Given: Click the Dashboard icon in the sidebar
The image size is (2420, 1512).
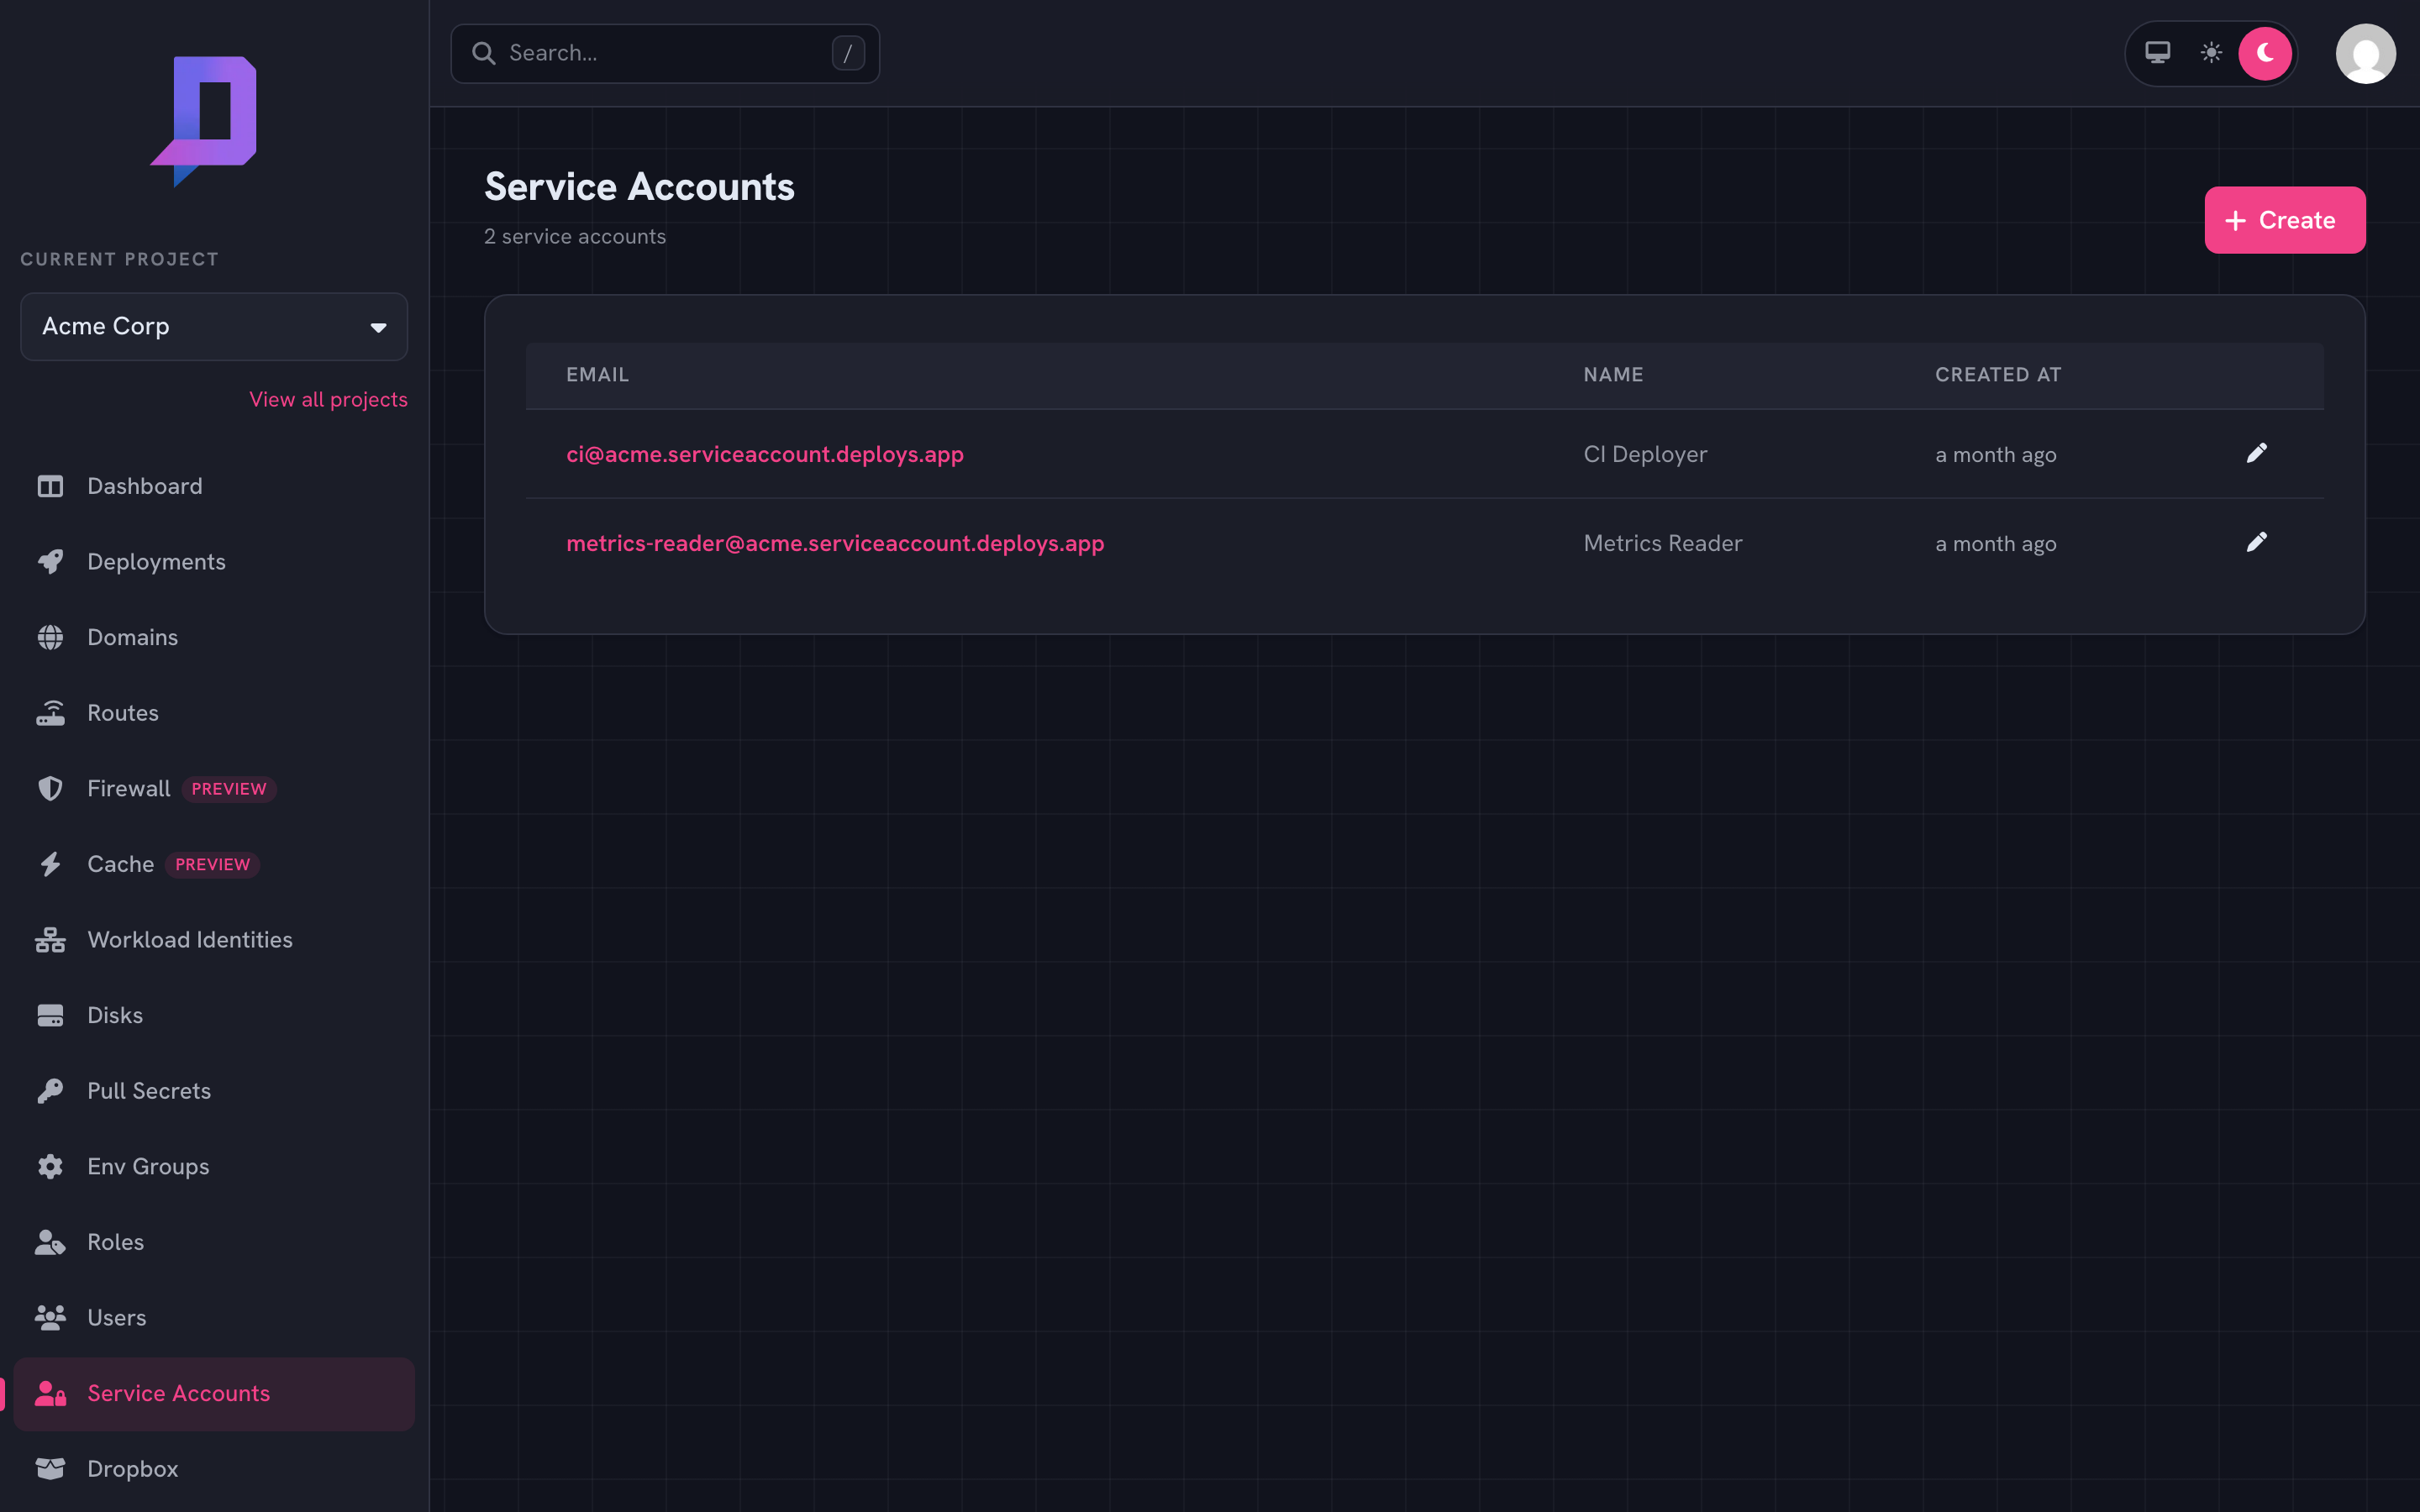Looking at the screenshot, I should click(50, 486).
